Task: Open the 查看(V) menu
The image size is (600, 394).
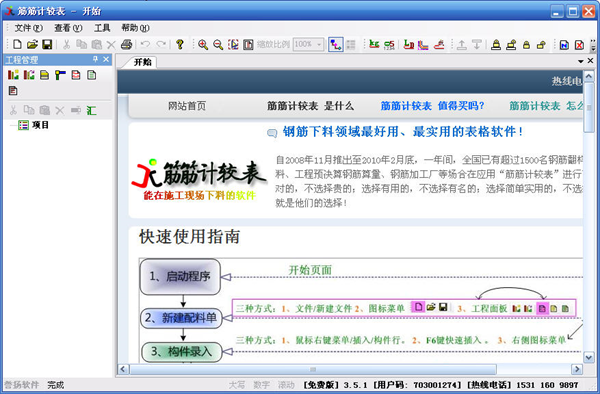Action: tap(68, 28)
